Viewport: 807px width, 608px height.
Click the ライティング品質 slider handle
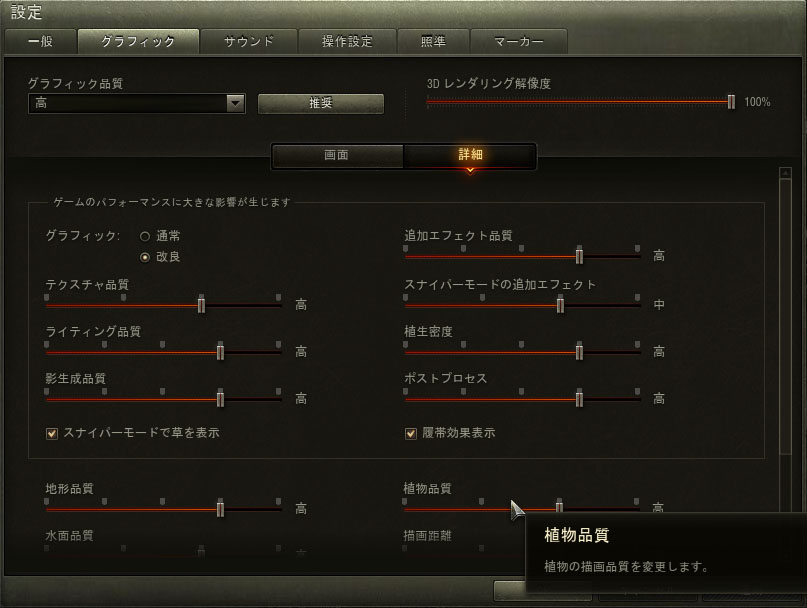coord(220,352)
